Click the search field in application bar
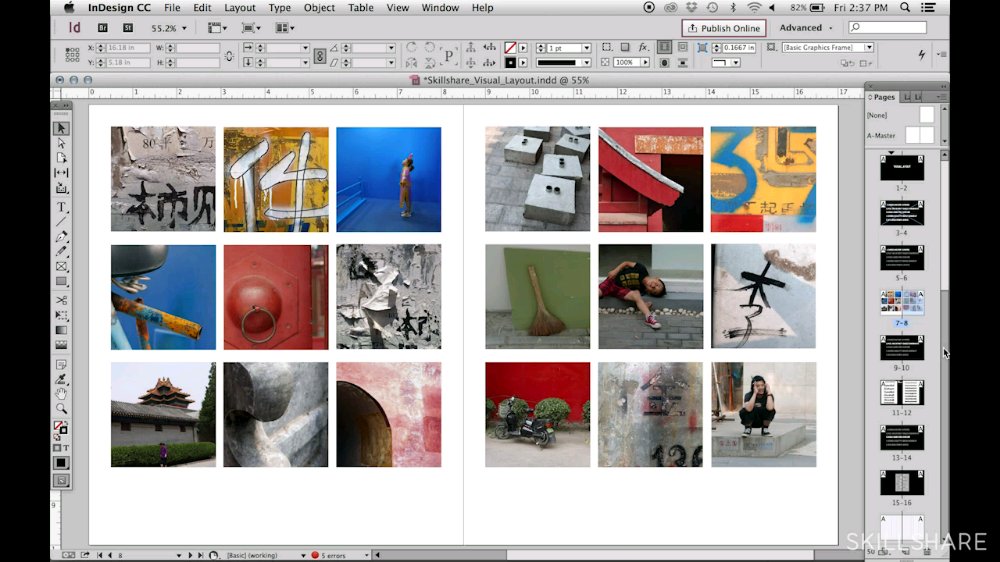Image resolution: width=1000 pixels, height=562 pixels. (x=887, y=27)
